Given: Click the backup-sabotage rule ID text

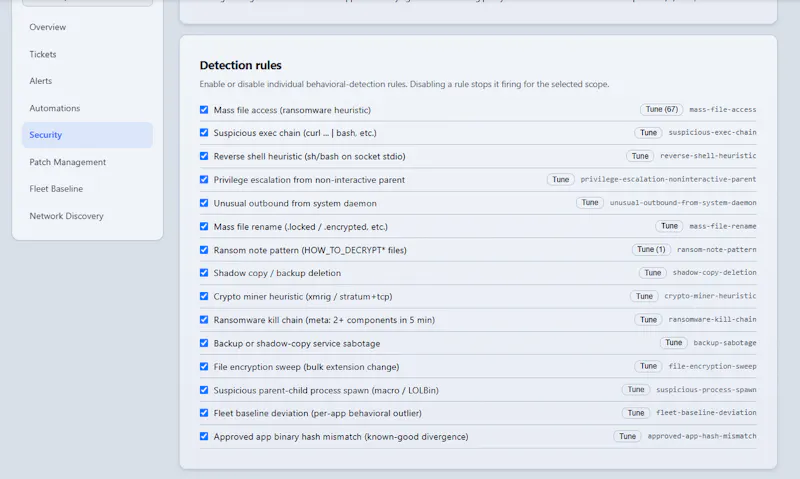Looking at the screenshot, I should click(x=724, y=343).
